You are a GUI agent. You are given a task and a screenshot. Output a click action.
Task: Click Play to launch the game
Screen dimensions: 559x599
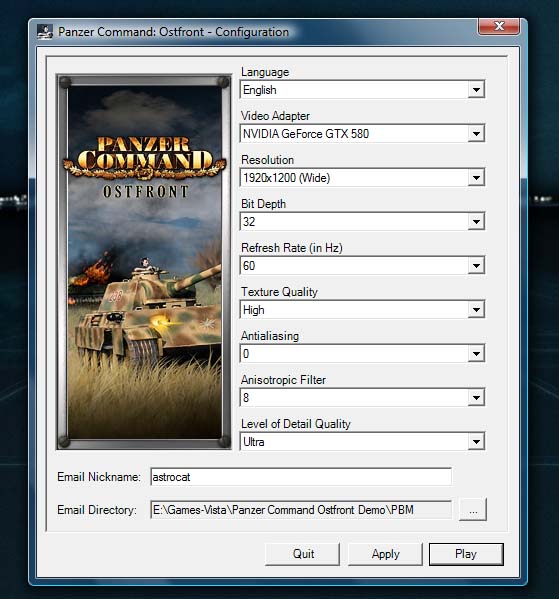[x=466, y=554]
